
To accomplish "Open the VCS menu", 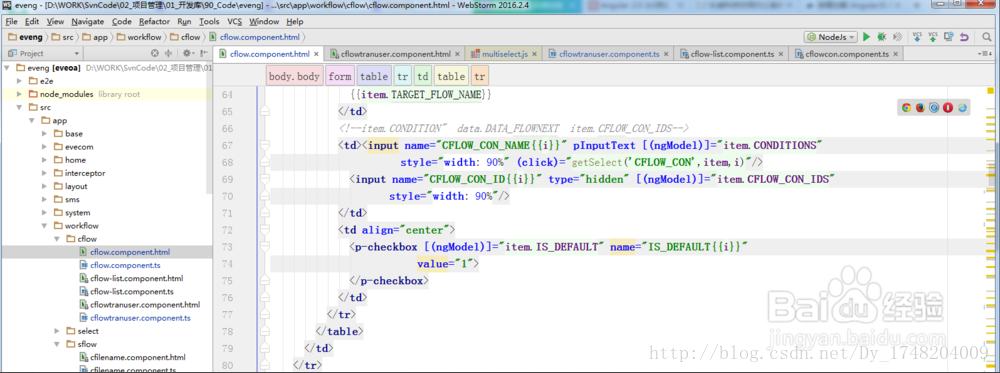I will [235, 22].
